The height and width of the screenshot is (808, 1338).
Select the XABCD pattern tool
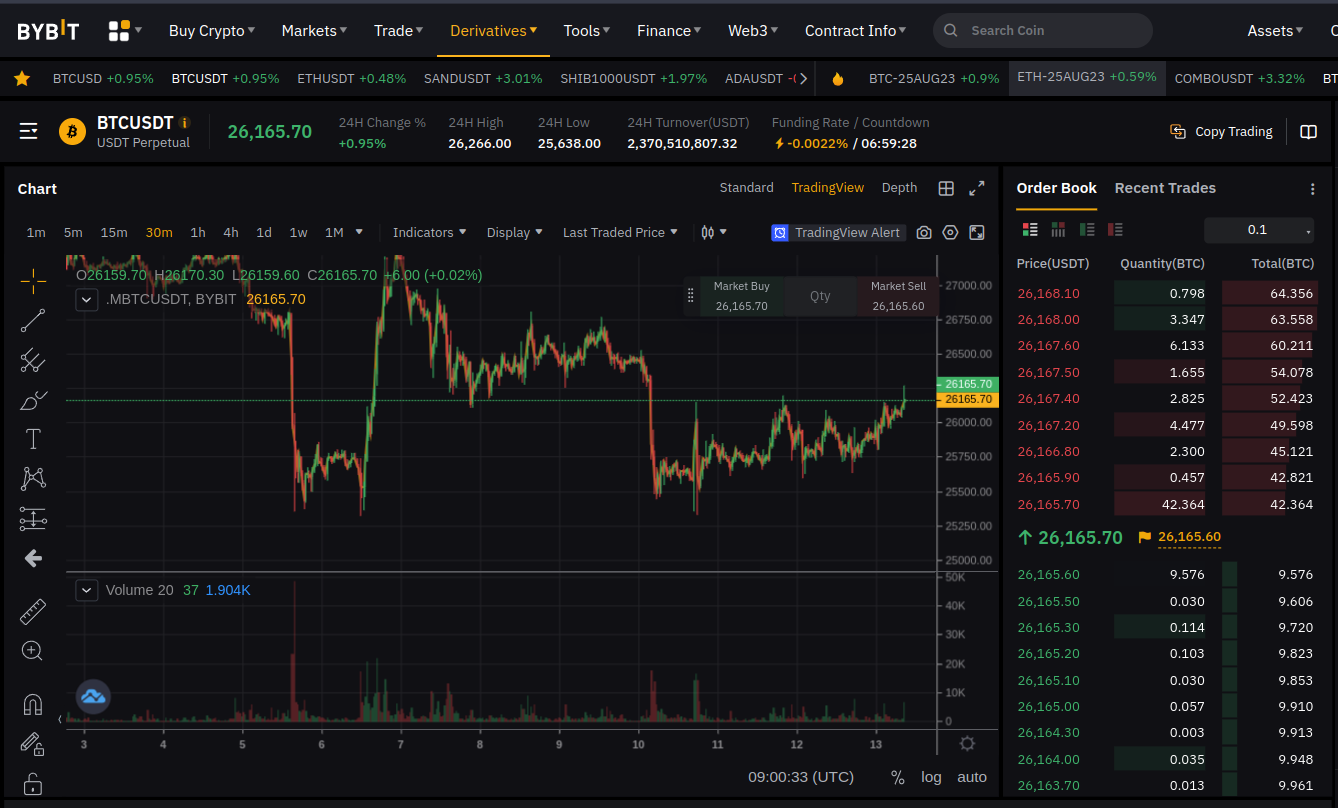(x=33, y=478)
